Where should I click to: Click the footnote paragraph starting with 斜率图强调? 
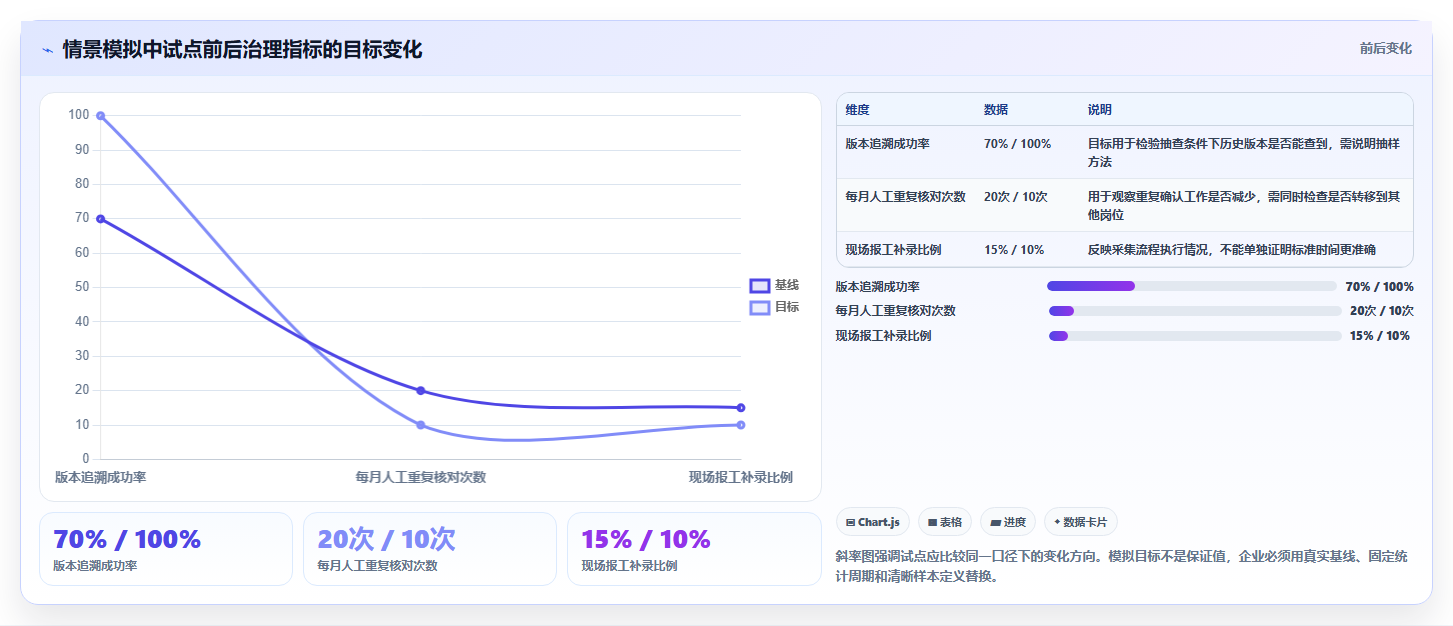coord(1122,566)
